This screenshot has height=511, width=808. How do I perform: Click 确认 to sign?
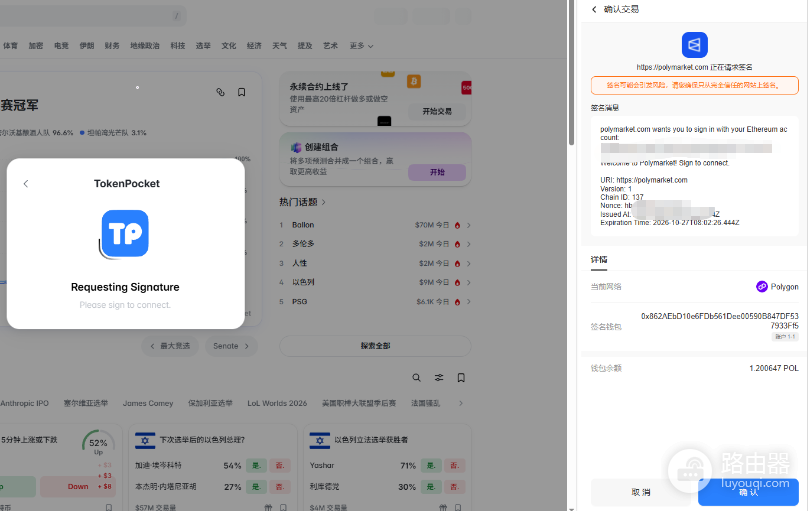pos(748,492)
